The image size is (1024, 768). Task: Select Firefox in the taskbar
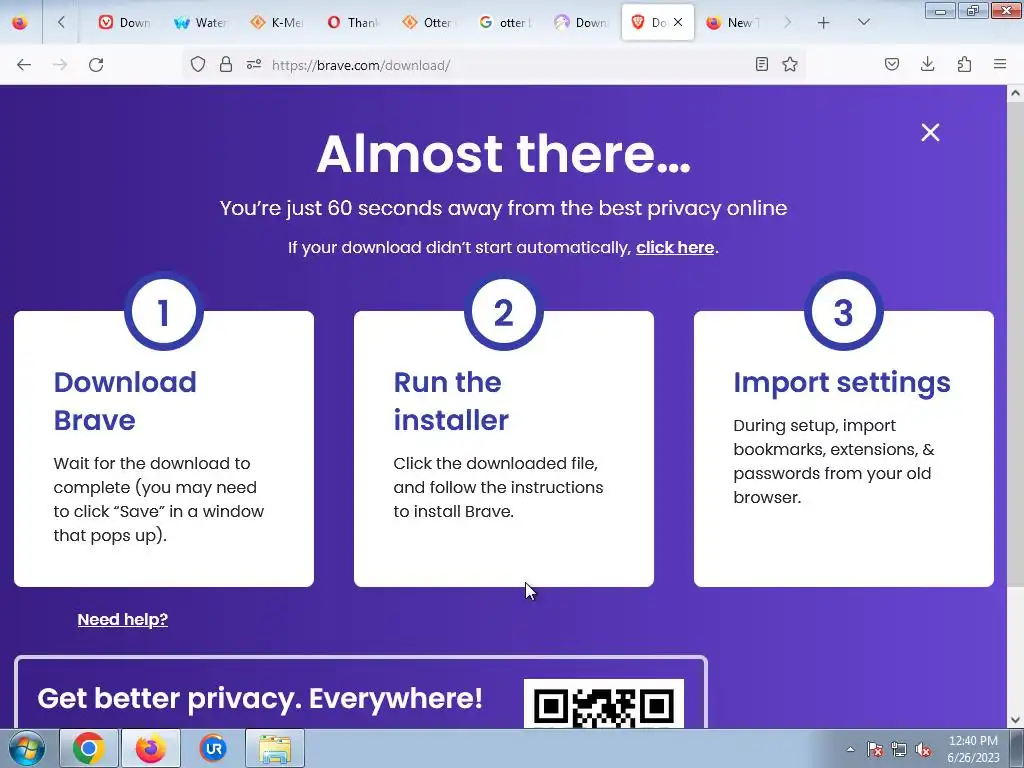[151, 748]
